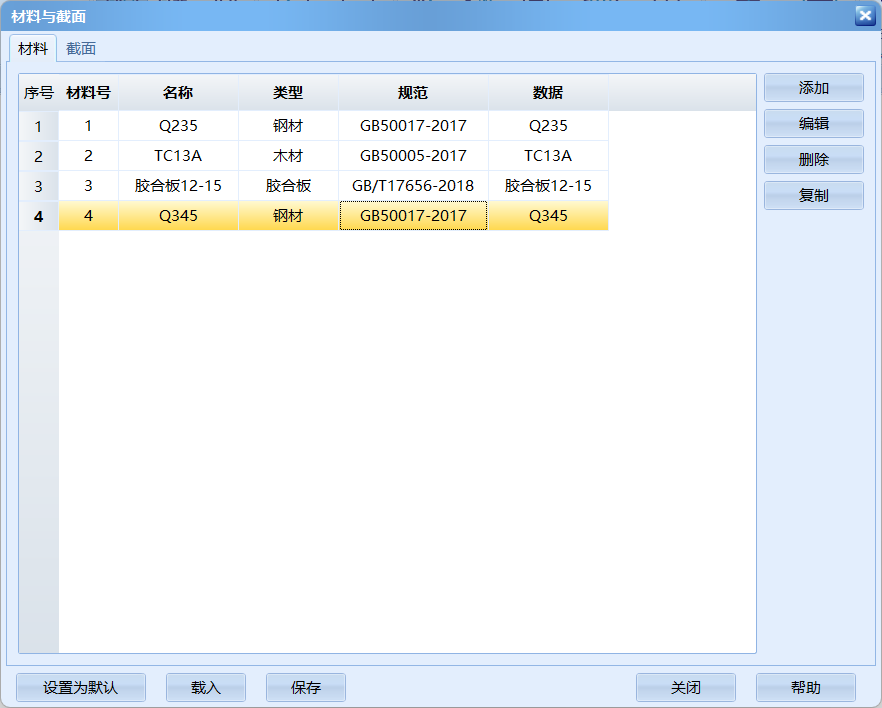882x708 pixels.
Task: Select GB50005-2017 specification cell
Action: coord(413,156)
